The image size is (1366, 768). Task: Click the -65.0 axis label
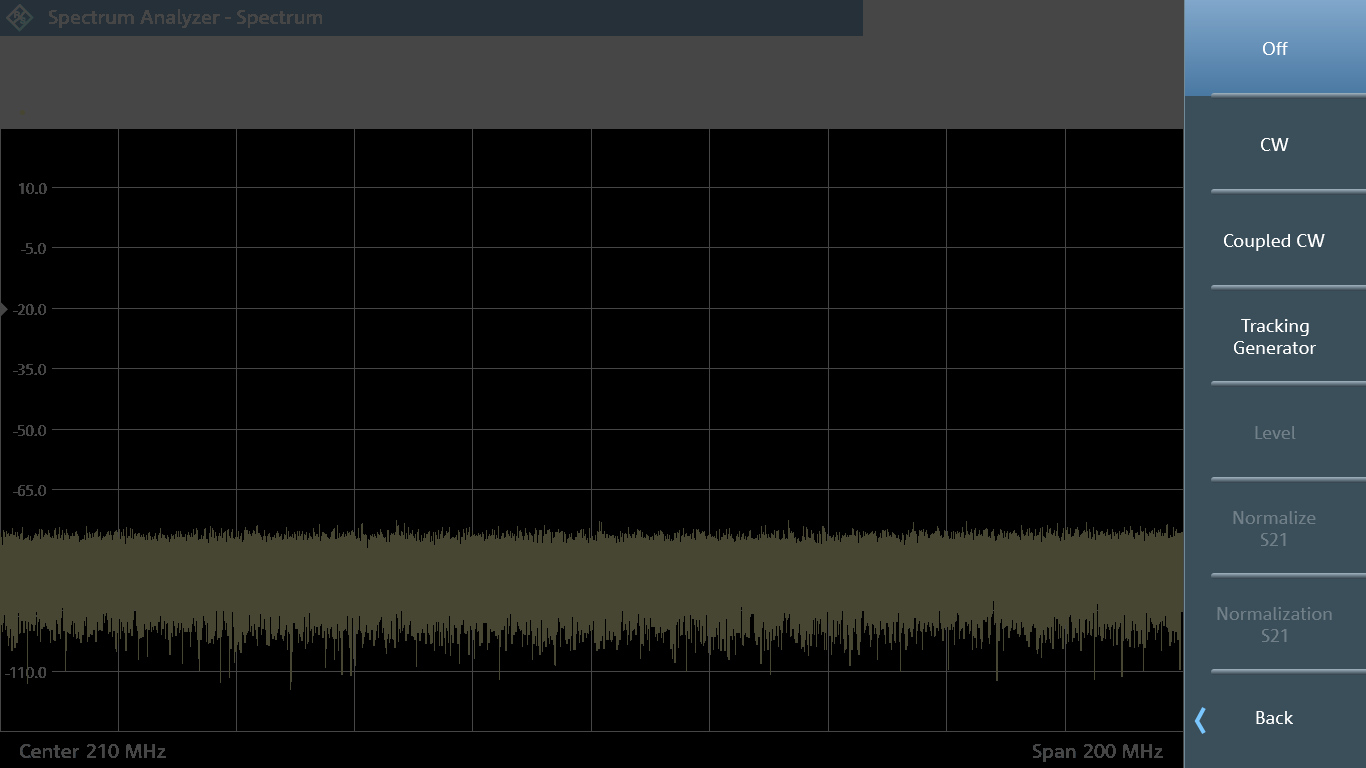pos(30,490)
